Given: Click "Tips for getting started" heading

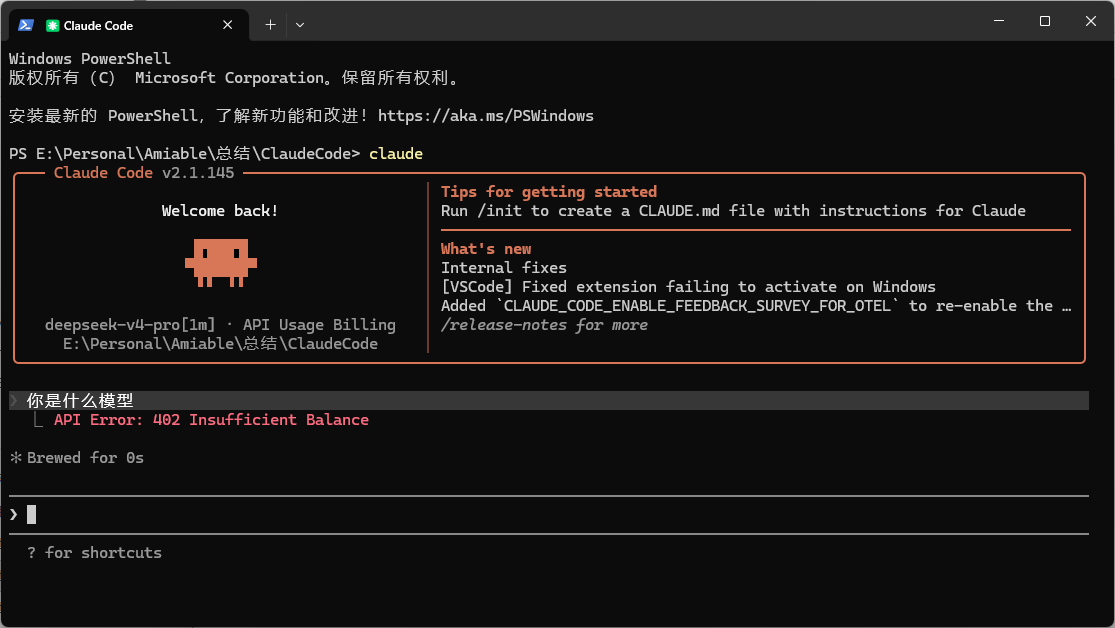Looking at the screenshot, I should tap(549, 192).
